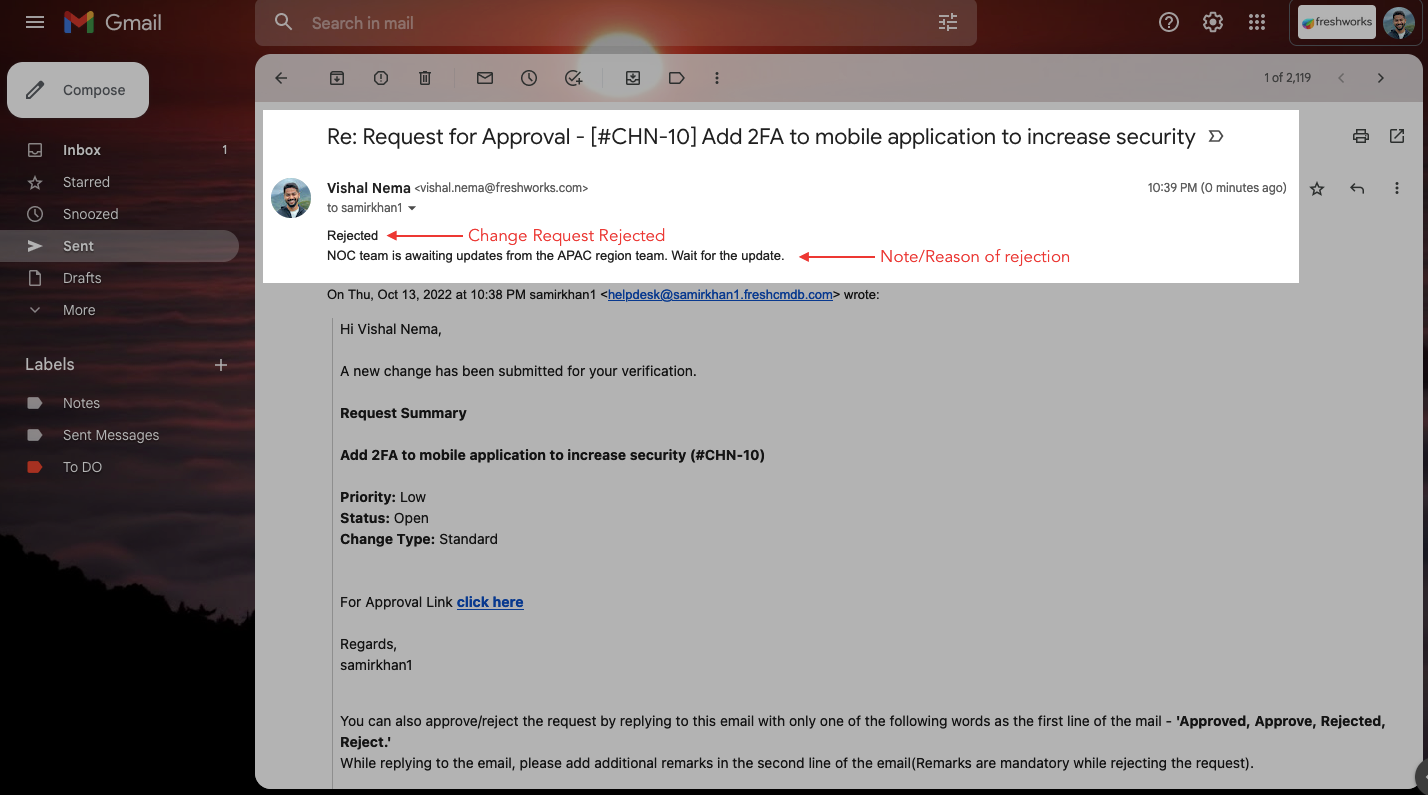Toggle the Gmail navigation sidebar

[34, 21]
